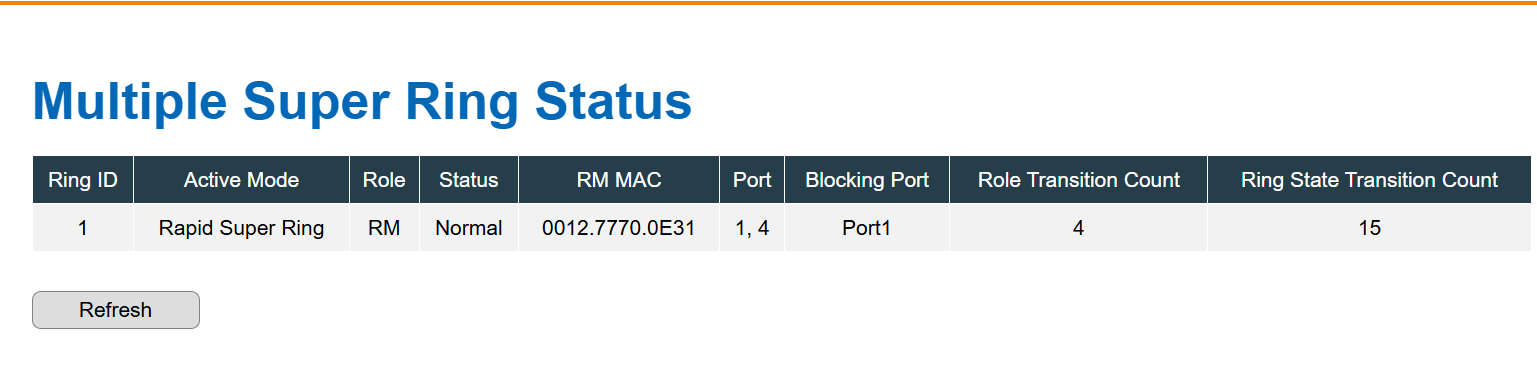The height and width of the screenshot is (389, 1537).
Task: Select role transition count value 4
Action: 1079,228
